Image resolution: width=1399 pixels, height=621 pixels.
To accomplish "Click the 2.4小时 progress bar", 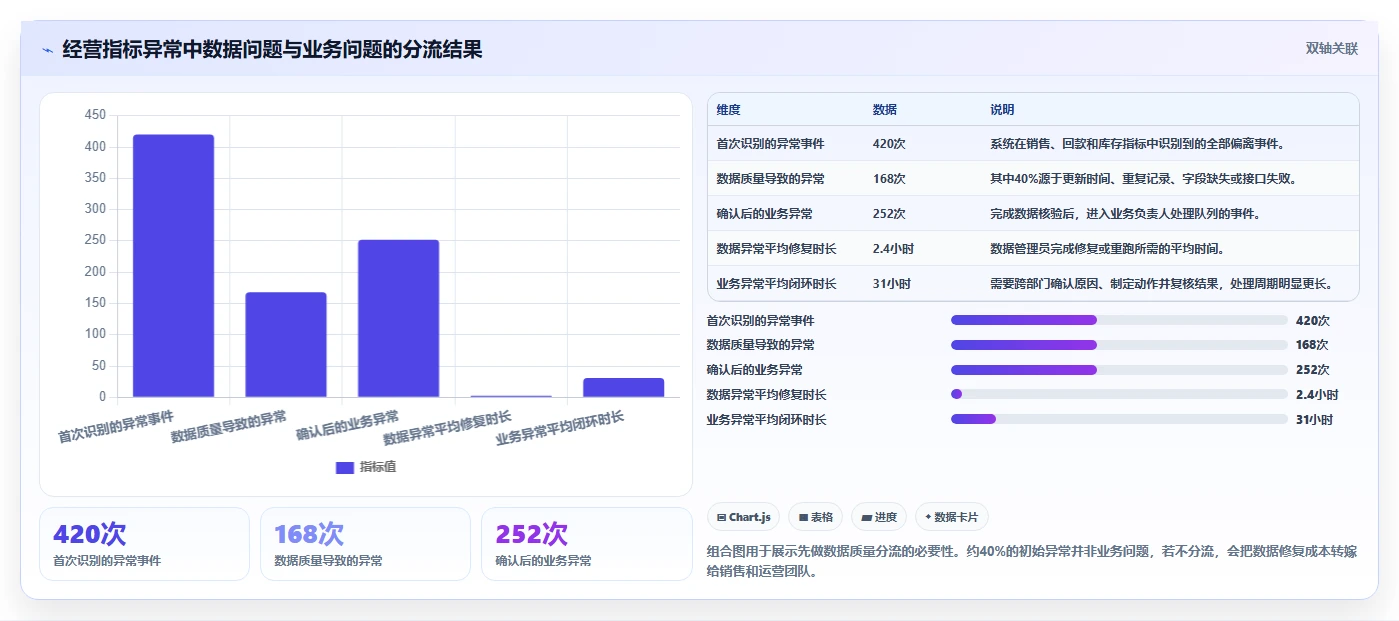I will click(1119, 394).
